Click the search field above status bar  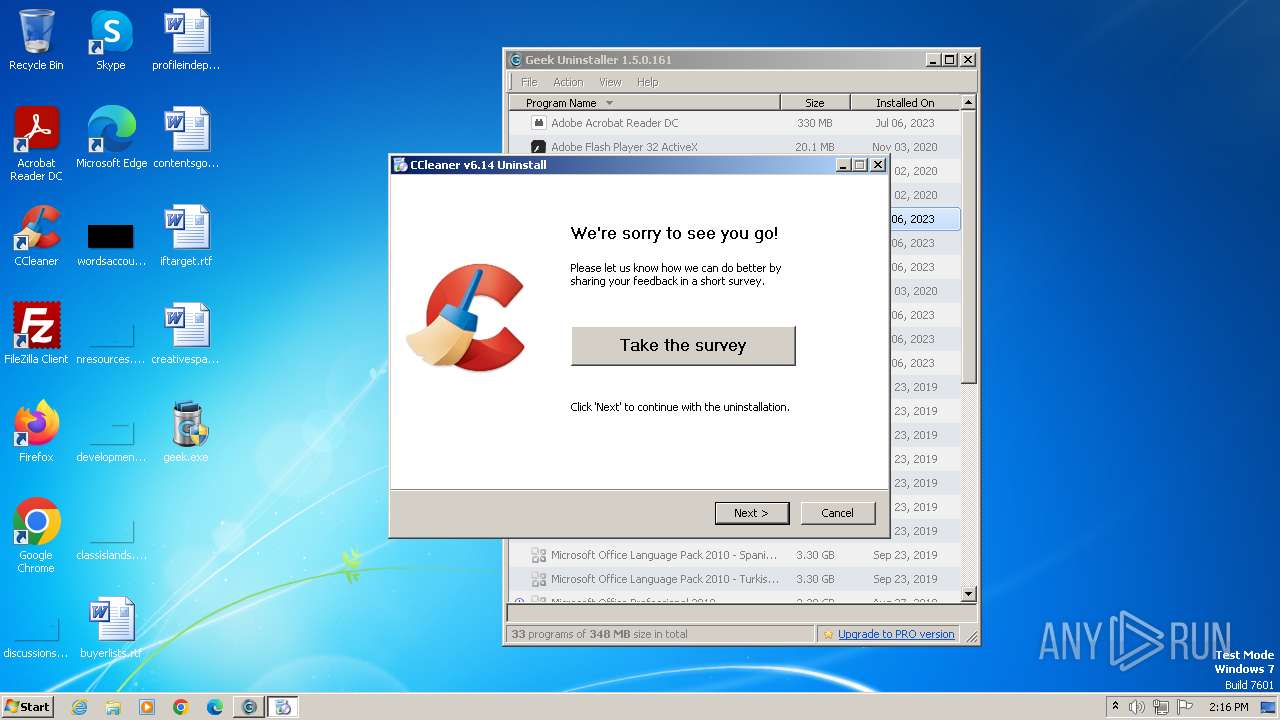click(x=740, y=612)
